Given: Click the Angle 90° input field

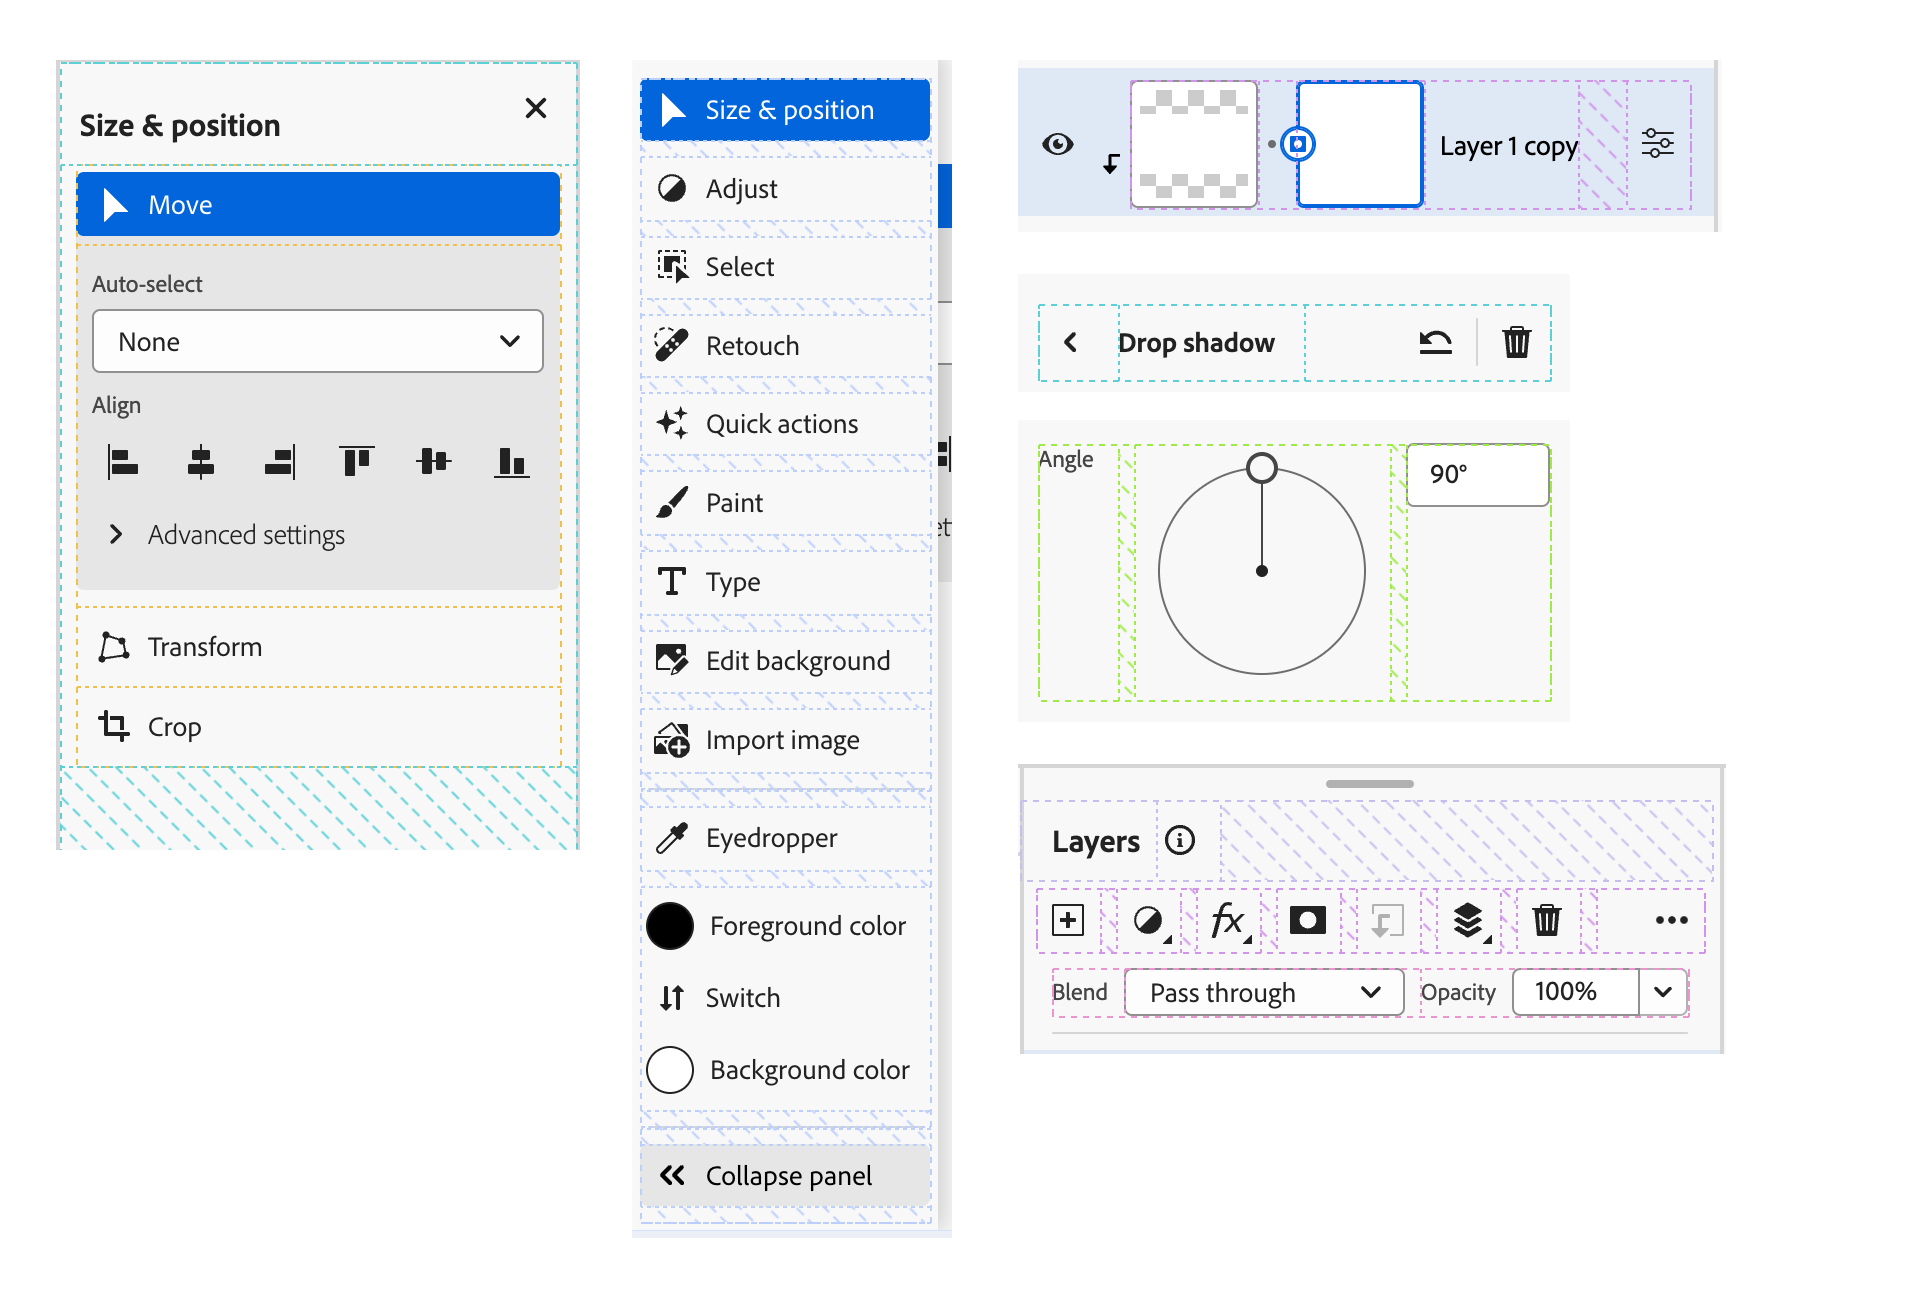Looking at the screenshot, I should 1477,475.
